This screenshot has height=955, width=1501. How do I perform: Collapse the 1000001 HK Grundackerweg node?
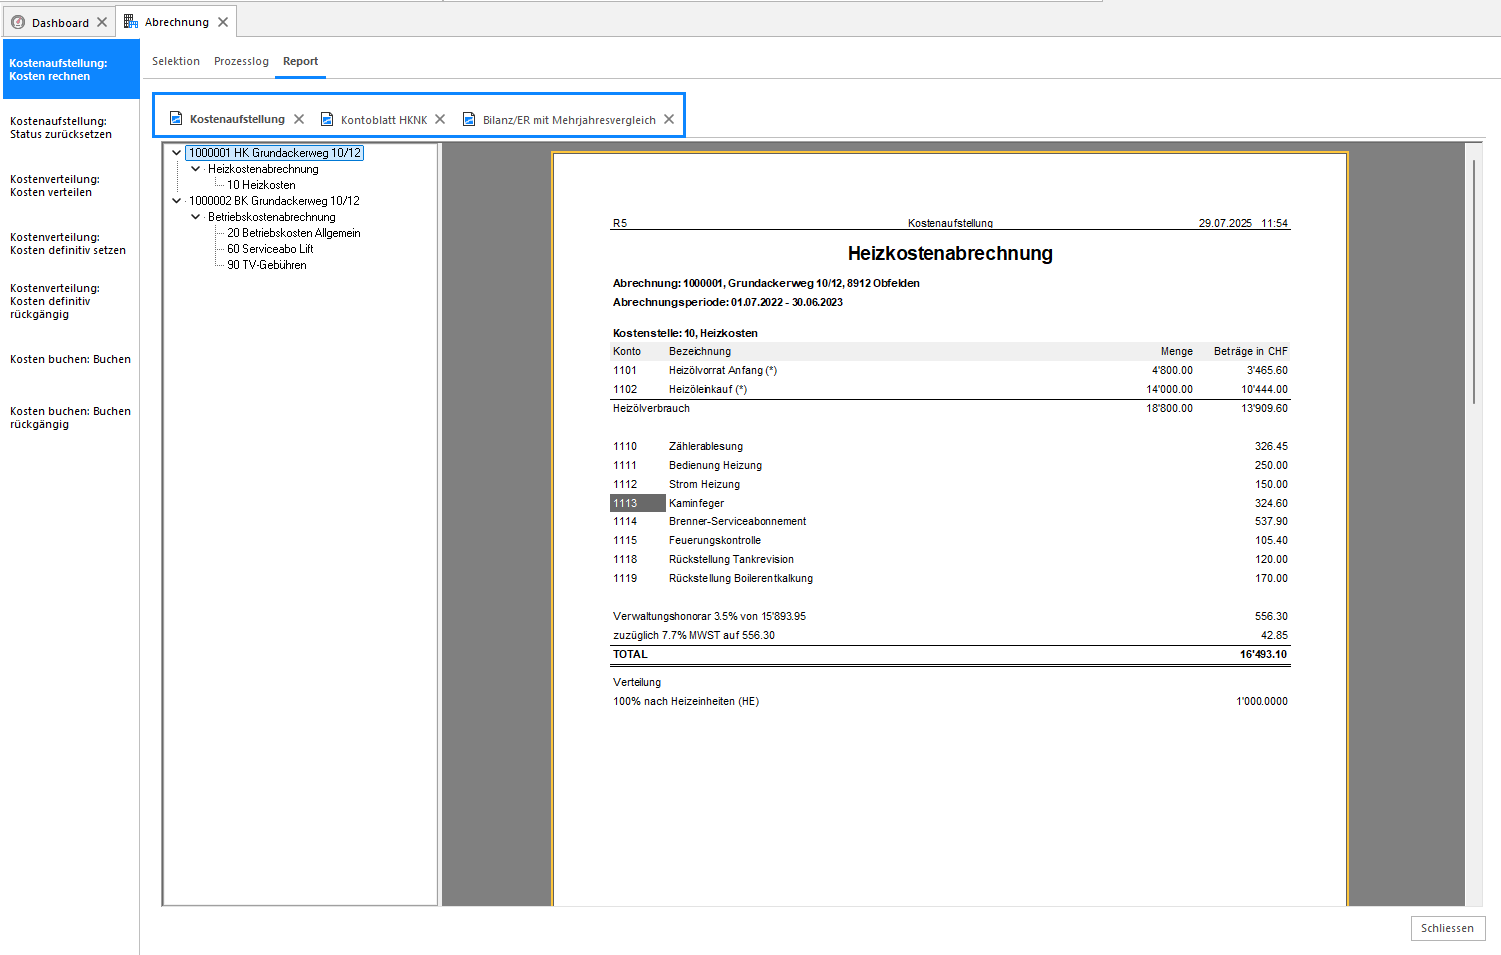177,153
